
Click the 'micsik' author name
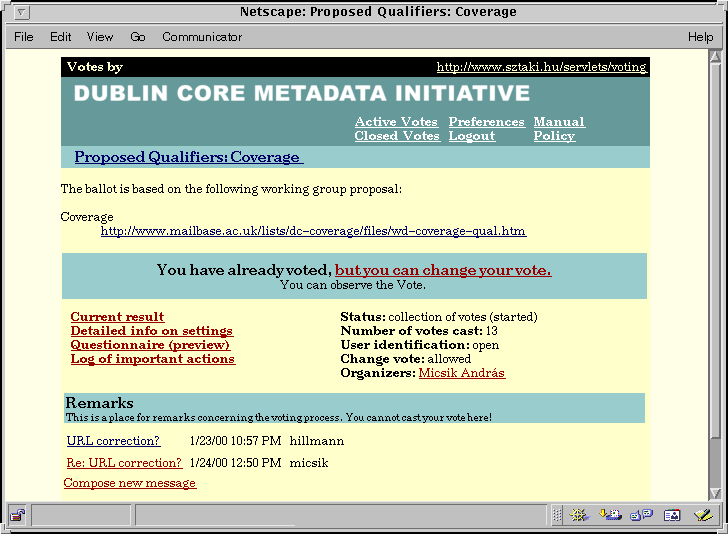point(309,463)
